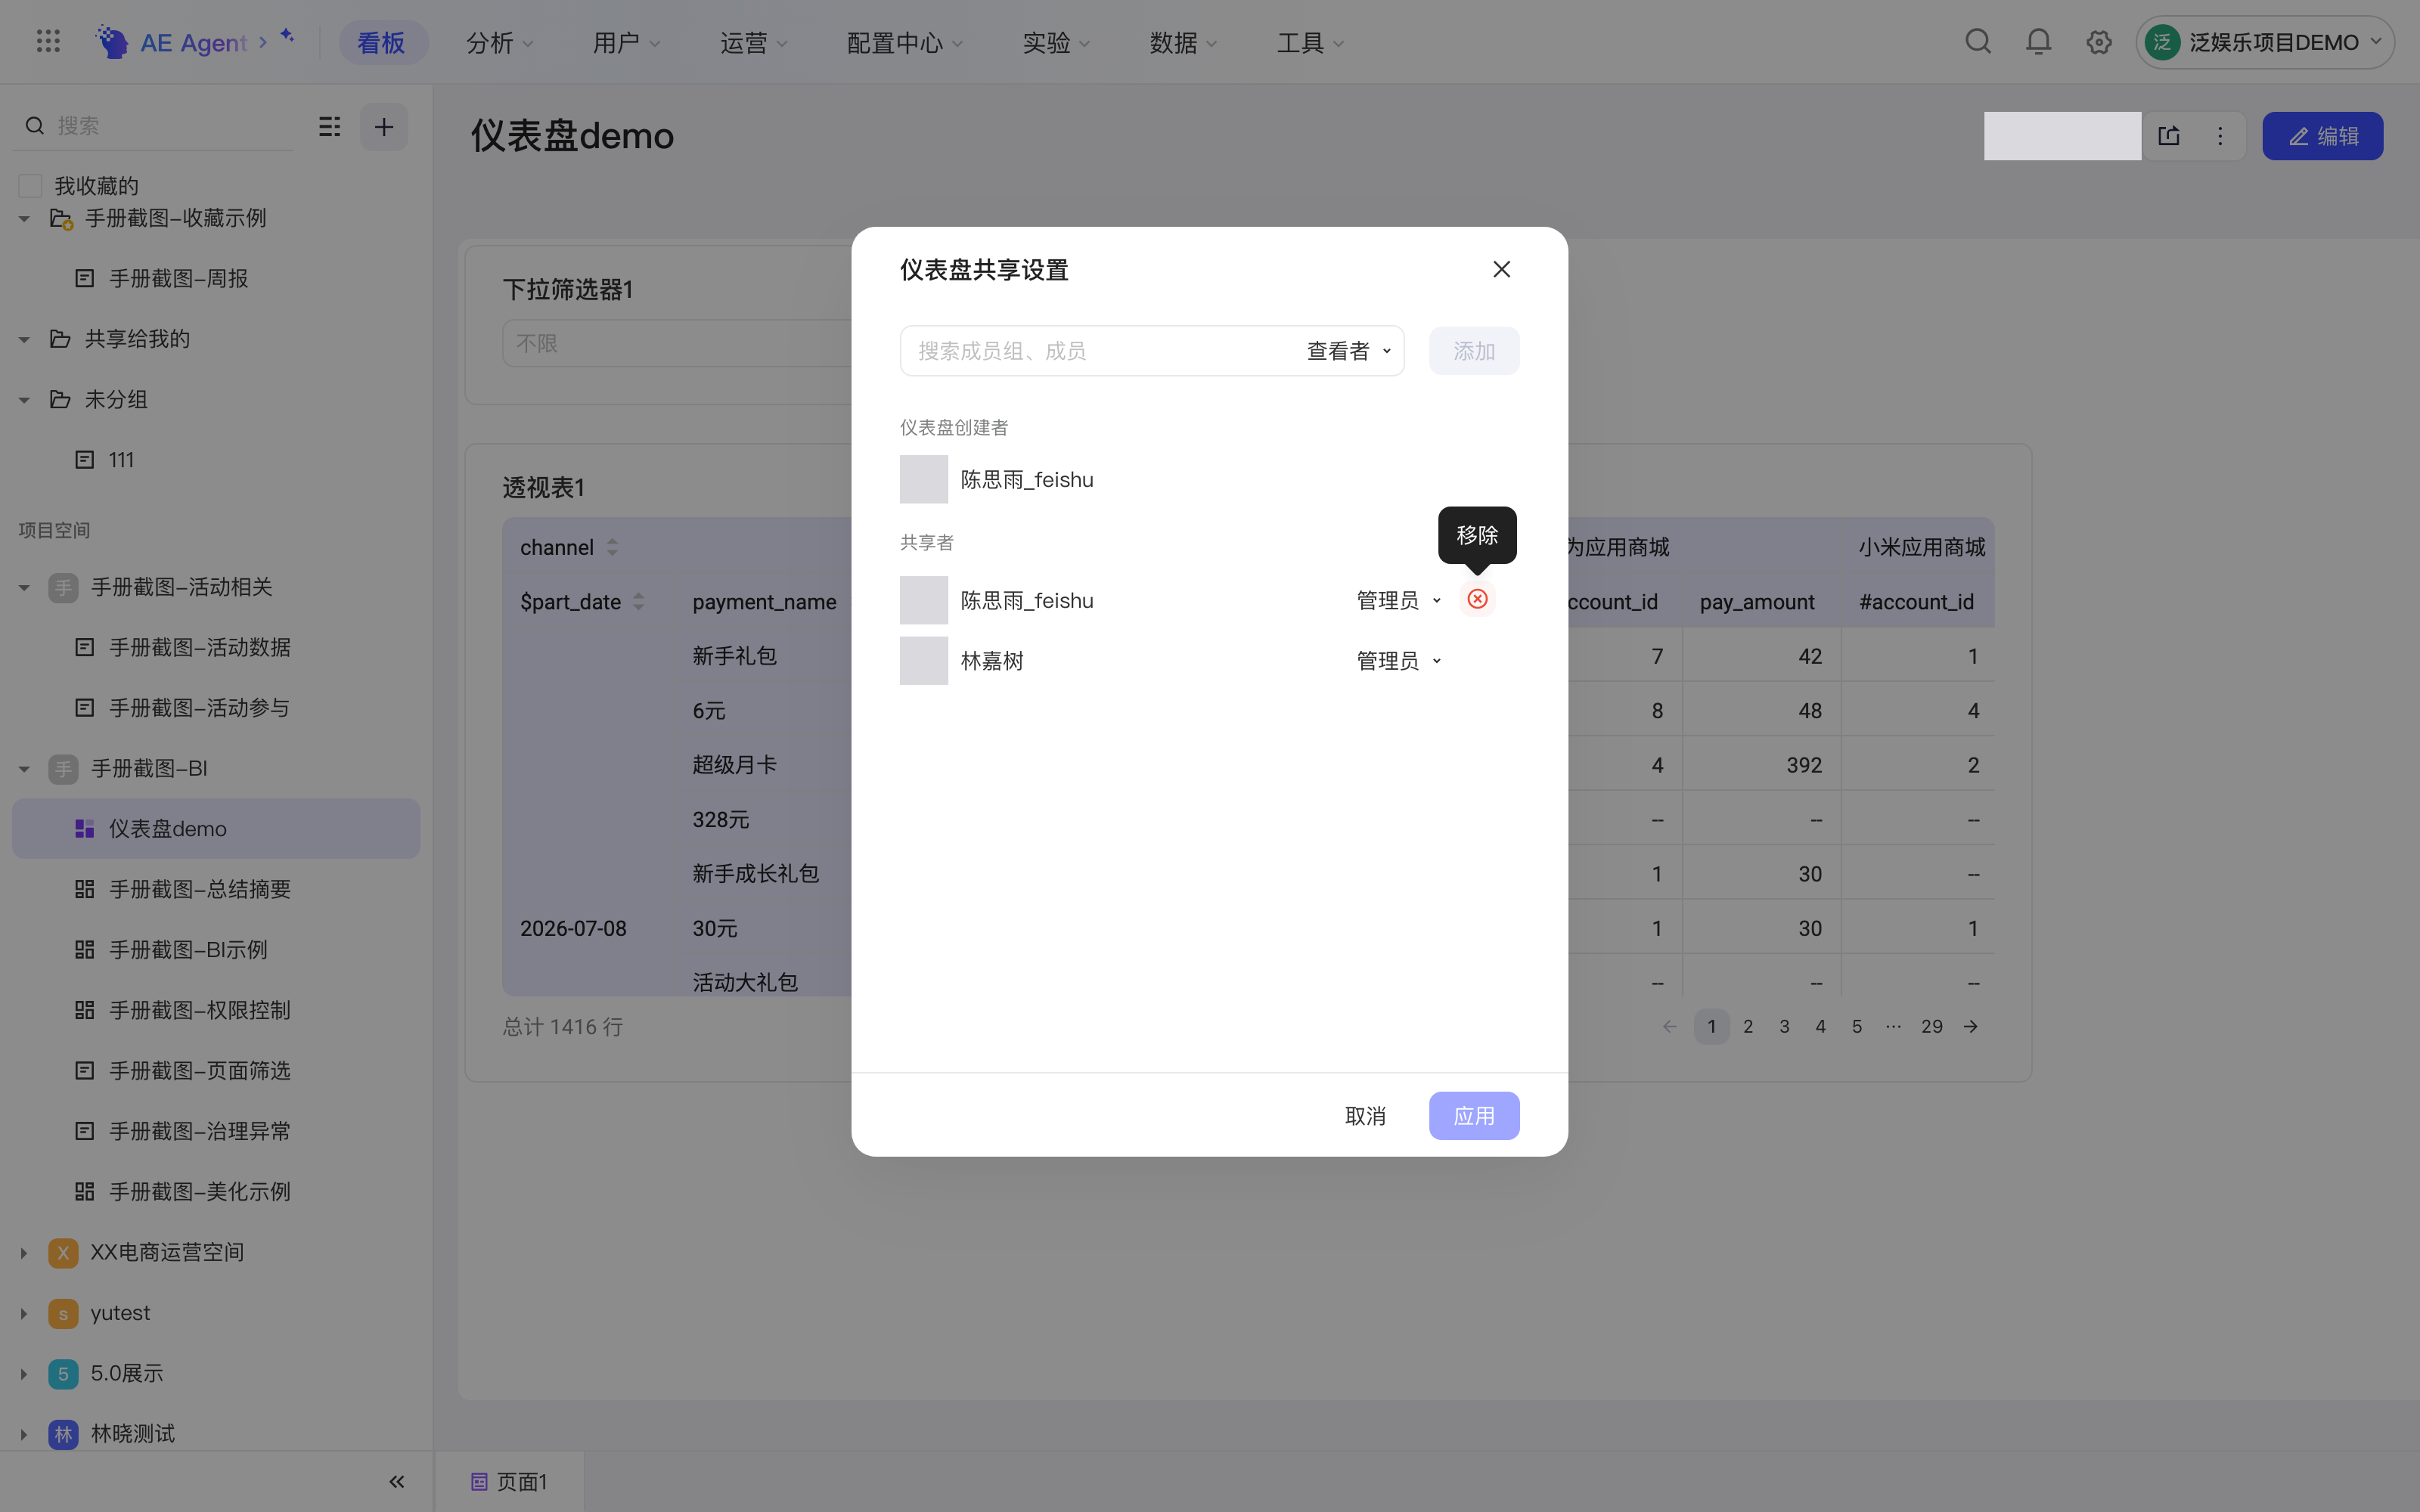Collapse the 手册截图–BI space
This screenshot has height=1512, width=2420.
pos(24,769)
